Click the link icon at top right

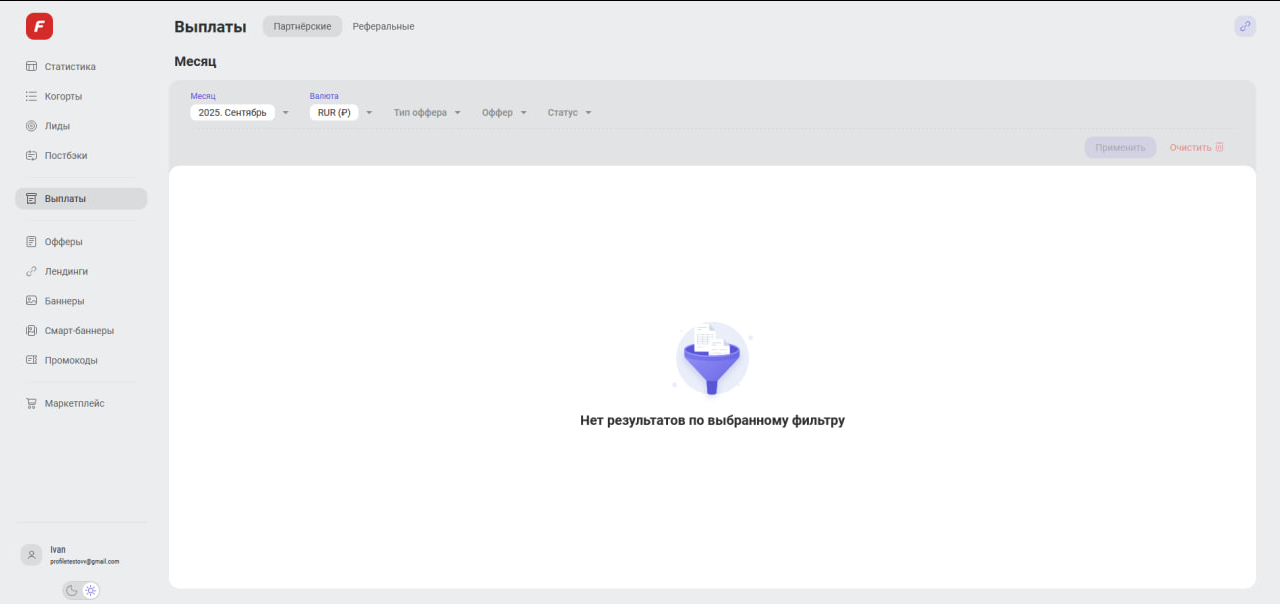click(1245, 27)
